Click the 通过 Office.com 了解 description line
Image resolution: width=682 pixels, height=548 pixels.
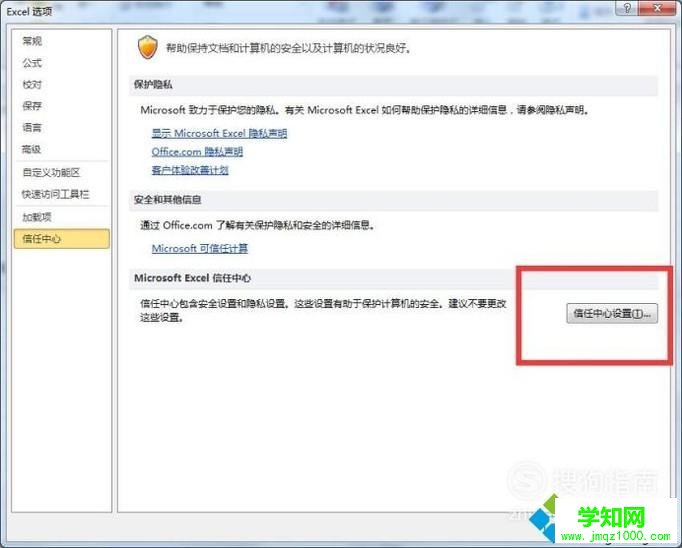257,225
